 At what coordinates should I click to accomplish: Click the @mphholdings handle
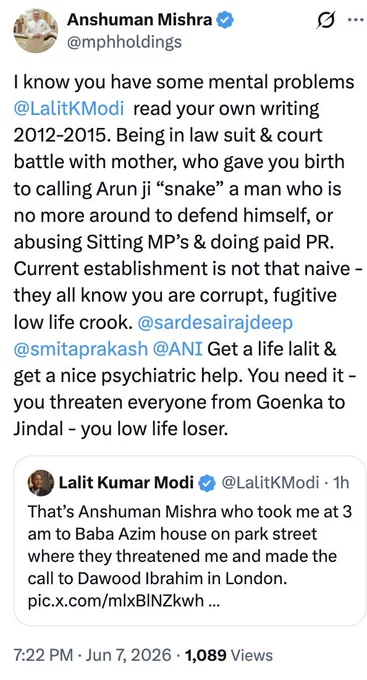click(x=124, y=42)
